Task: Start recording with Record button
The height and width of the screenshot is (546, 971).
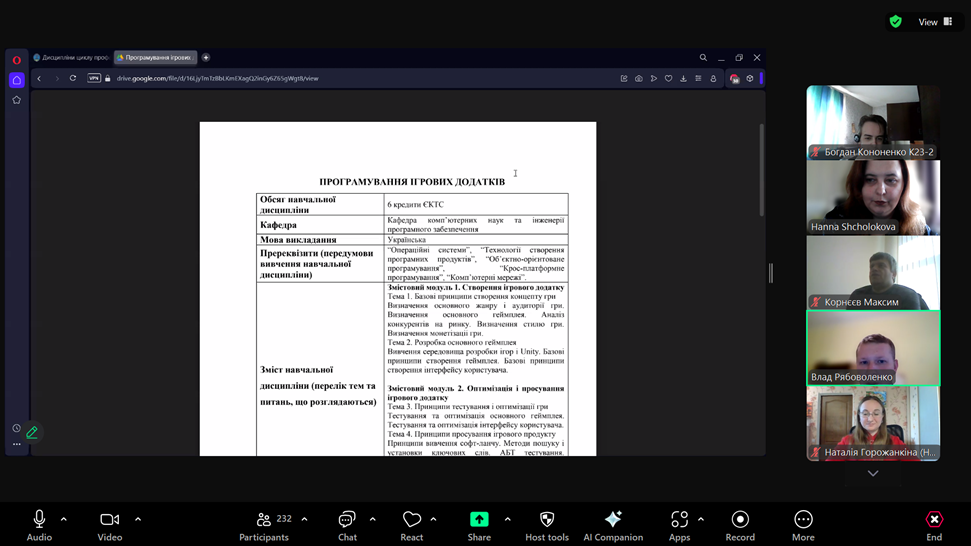Action: pyautogui.click(x=740, y=526)
